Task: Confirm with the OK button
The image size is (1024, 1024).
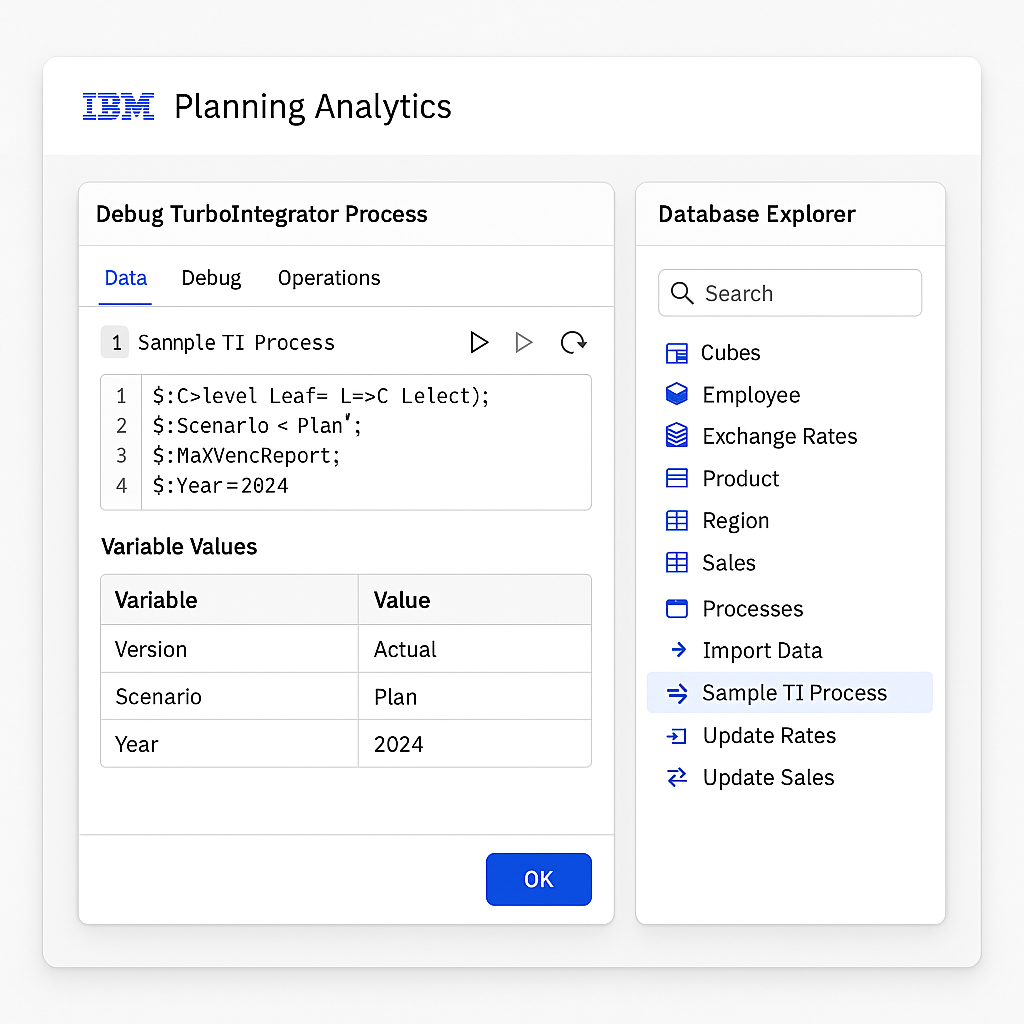Action: point(539,879)
